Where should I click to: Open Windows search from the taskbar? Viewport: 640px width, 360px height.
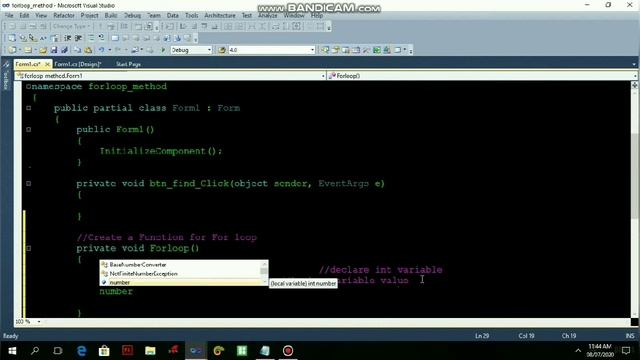[35, 351]
